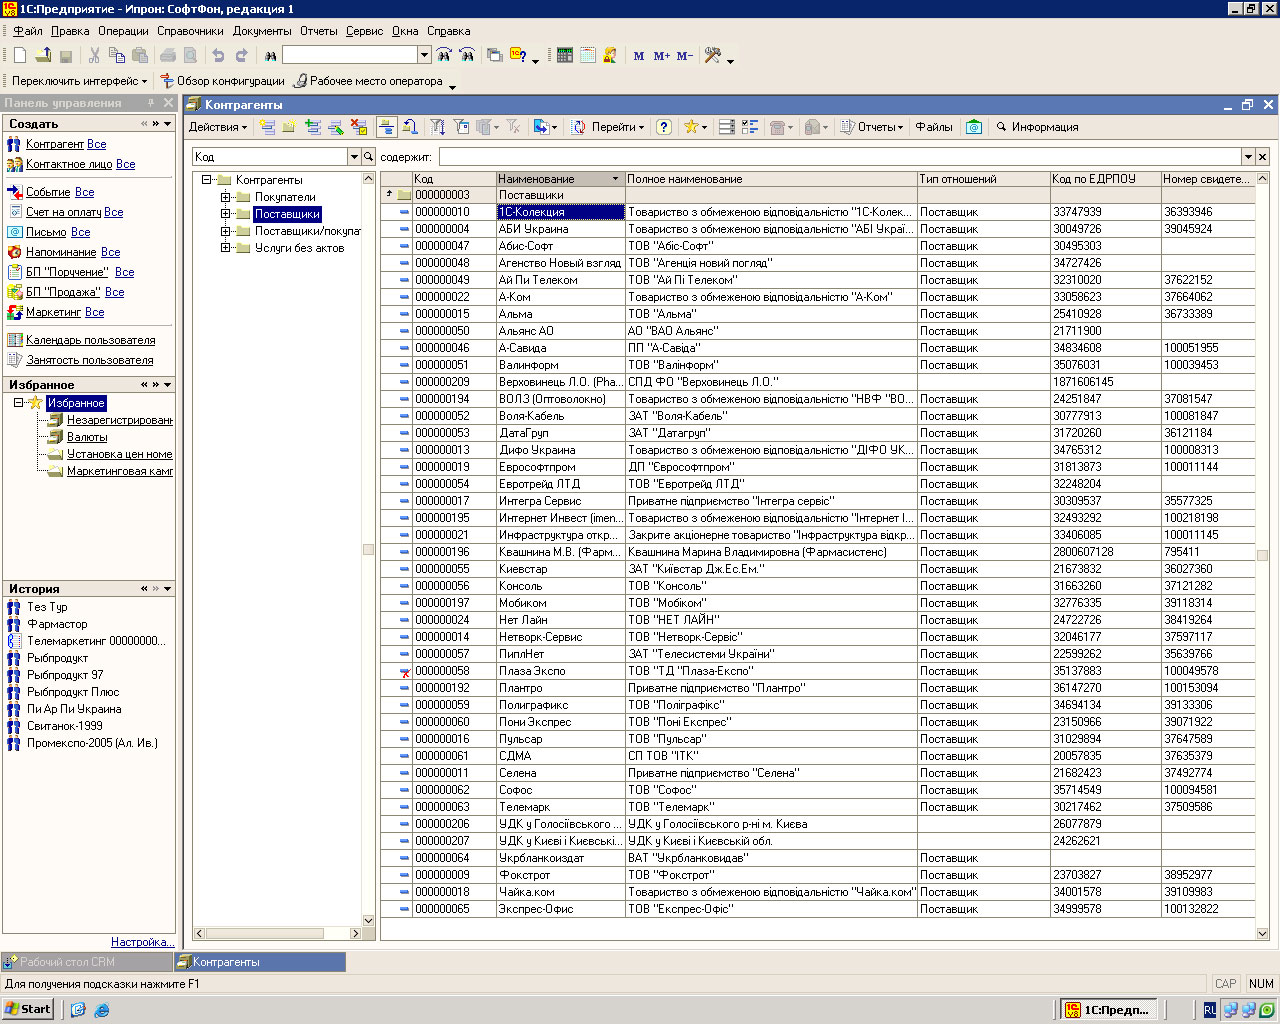Click Обзор конфигурации toolbar button
This screenshot has width=1280, height=1024.
click(223, 81)
